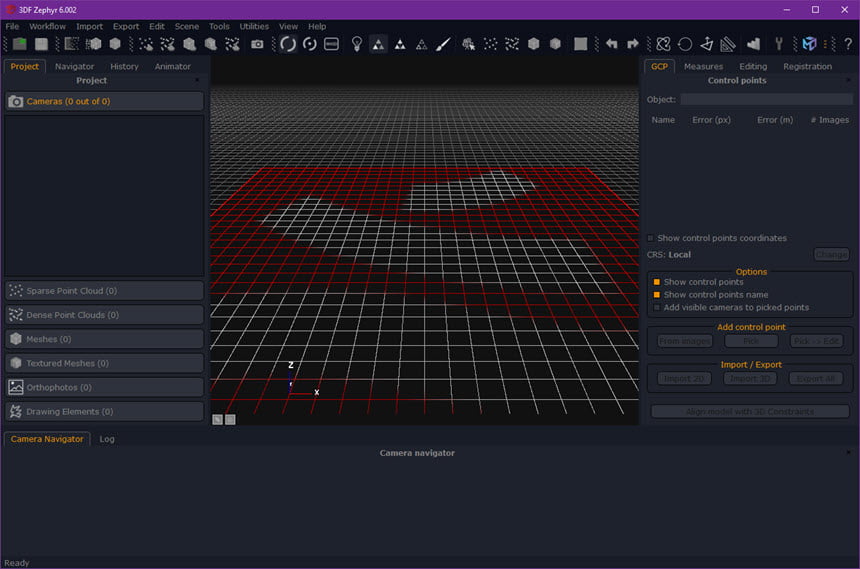
Task: Click the undo arrow icon
Action: click(x=612, y=44)
